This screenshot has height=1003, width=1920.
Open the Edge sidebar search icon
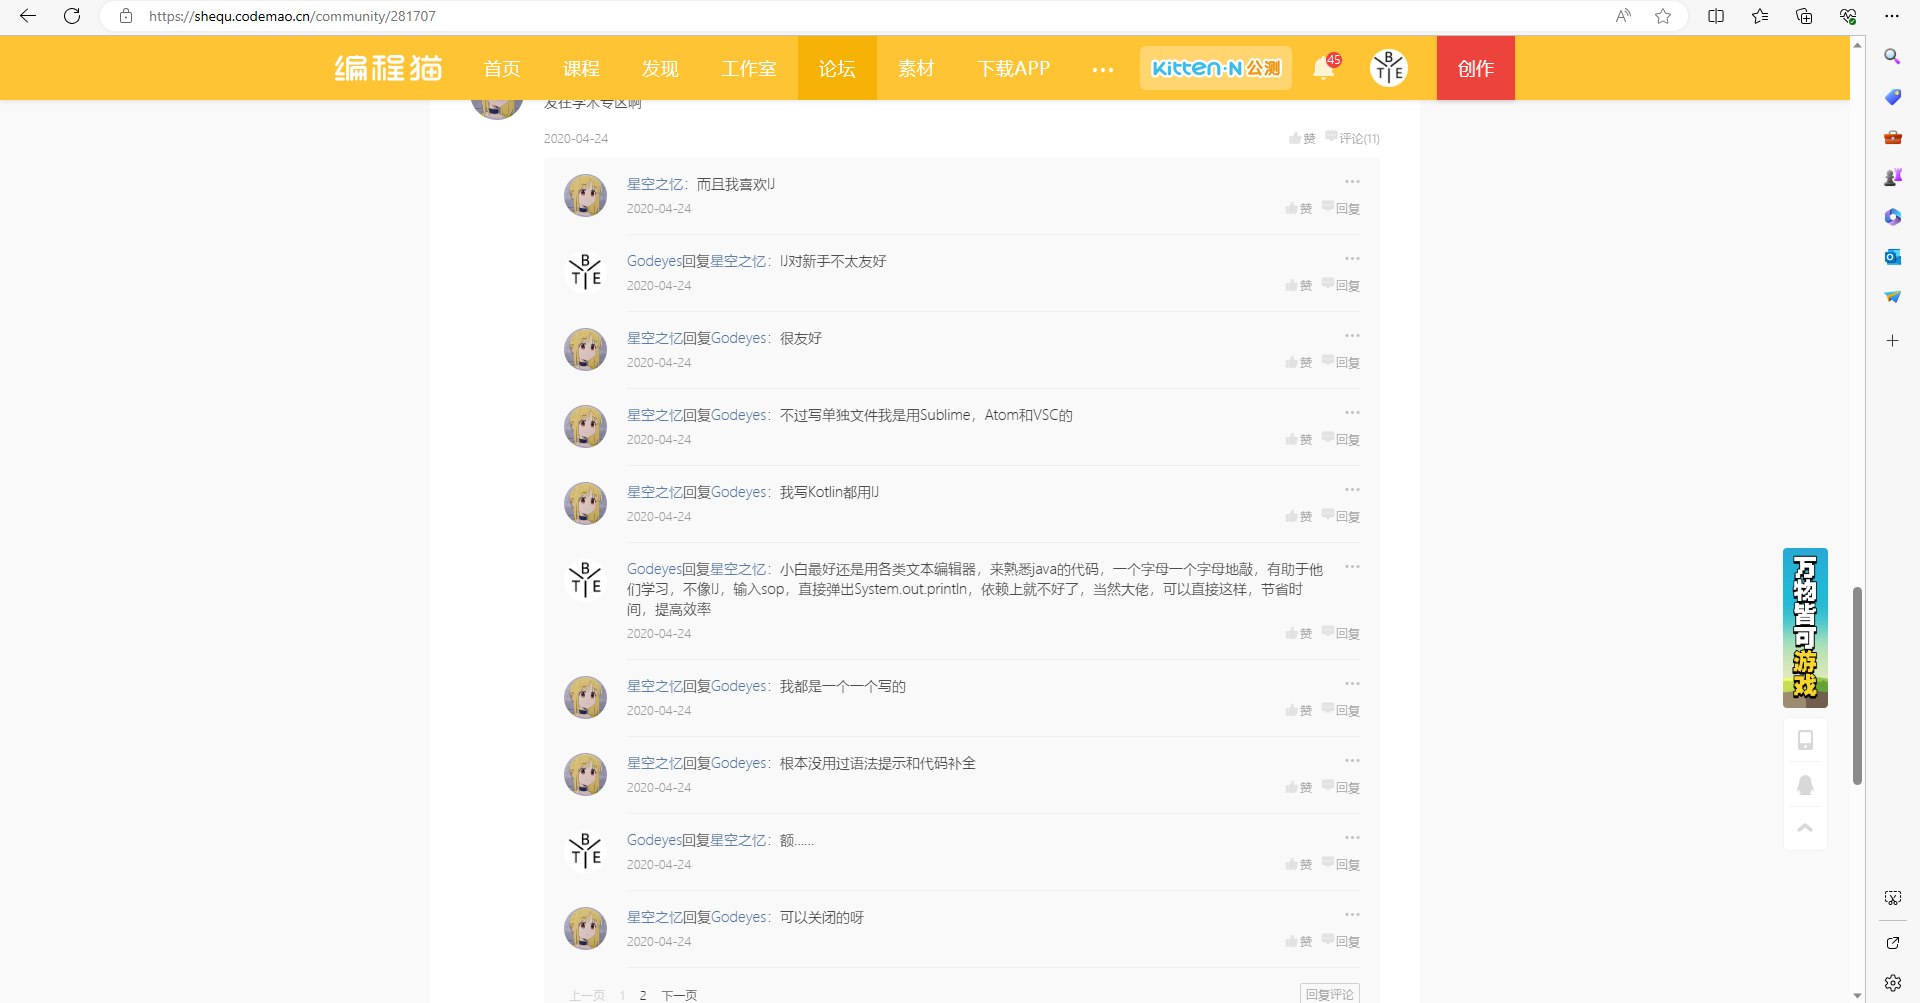click(1892, 57)
